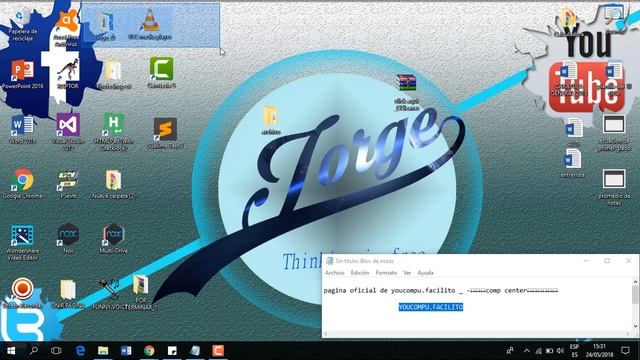Click the Notepad scroll-down arrow

point(635,326)
